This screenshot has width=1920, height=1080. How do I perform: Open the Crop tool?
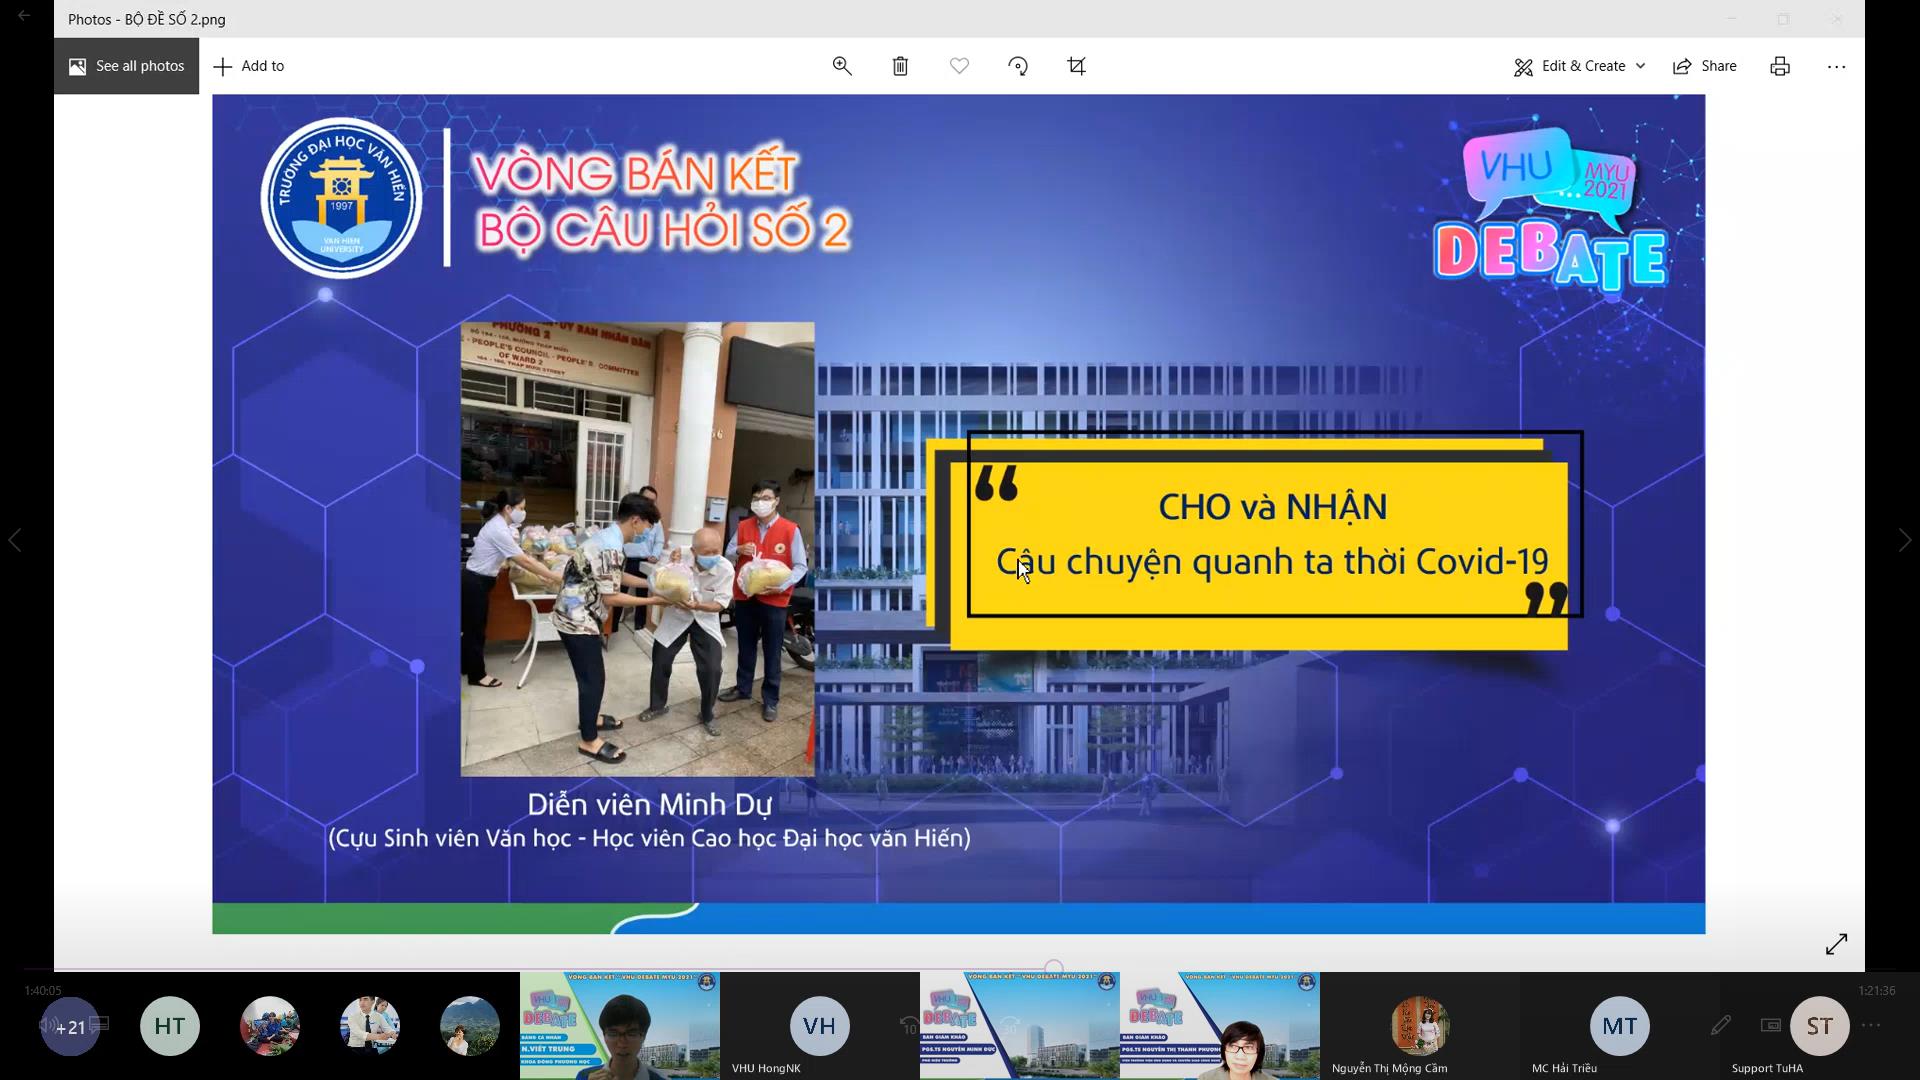click(1077, 66)
